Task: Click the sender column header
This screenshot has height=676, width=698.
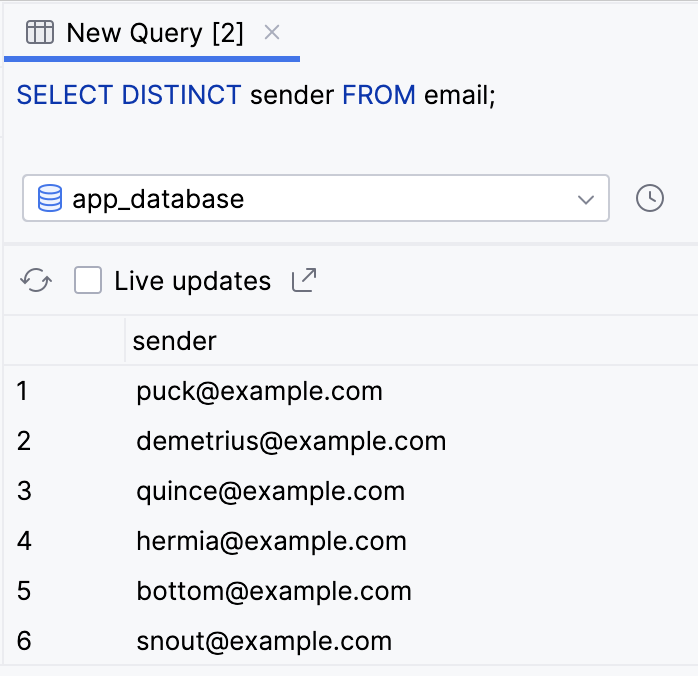Action: [x=175, y=341]
